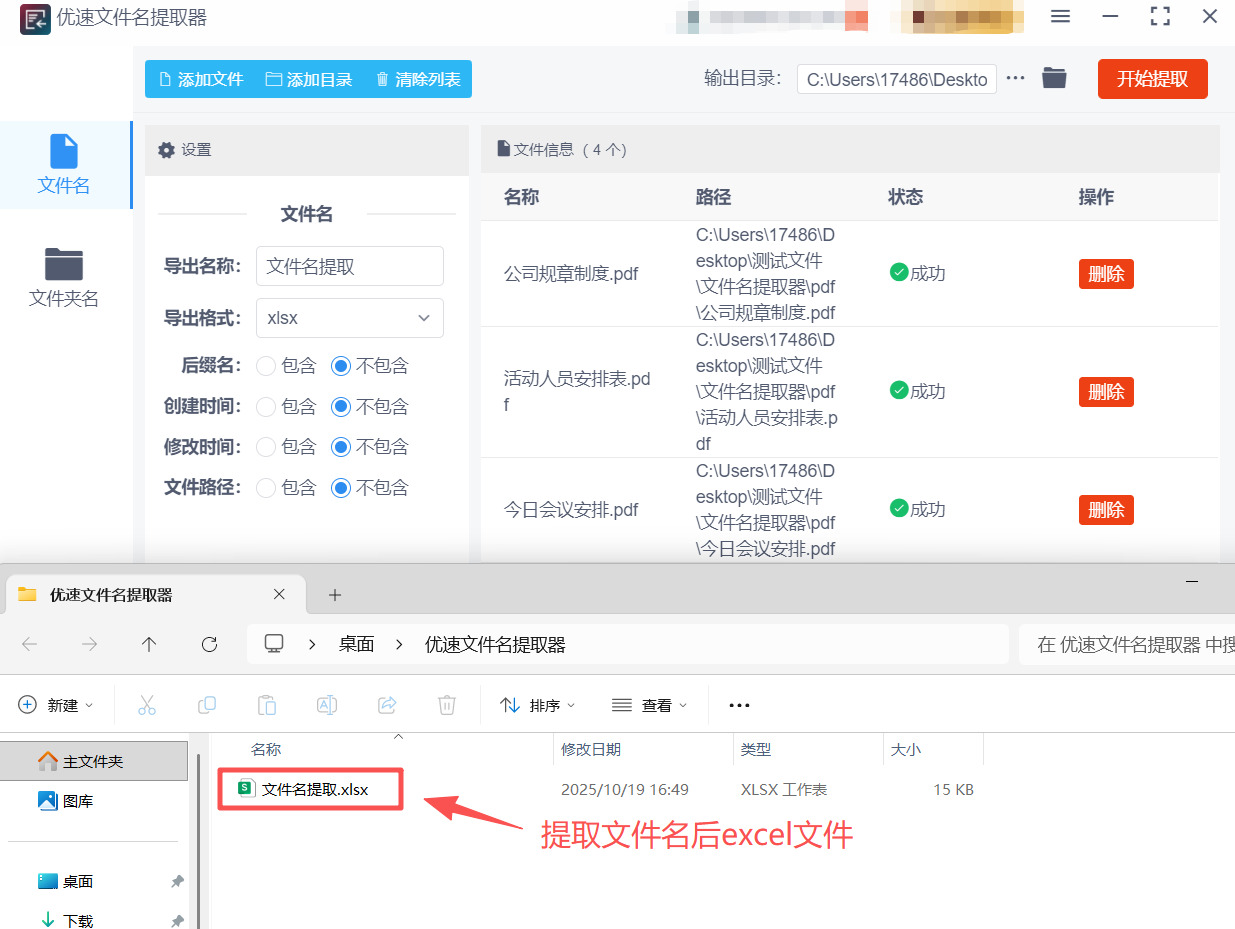Click the app logo icon in title bar
Viewport: 1235px width, 929px height.
click(35, 19)
